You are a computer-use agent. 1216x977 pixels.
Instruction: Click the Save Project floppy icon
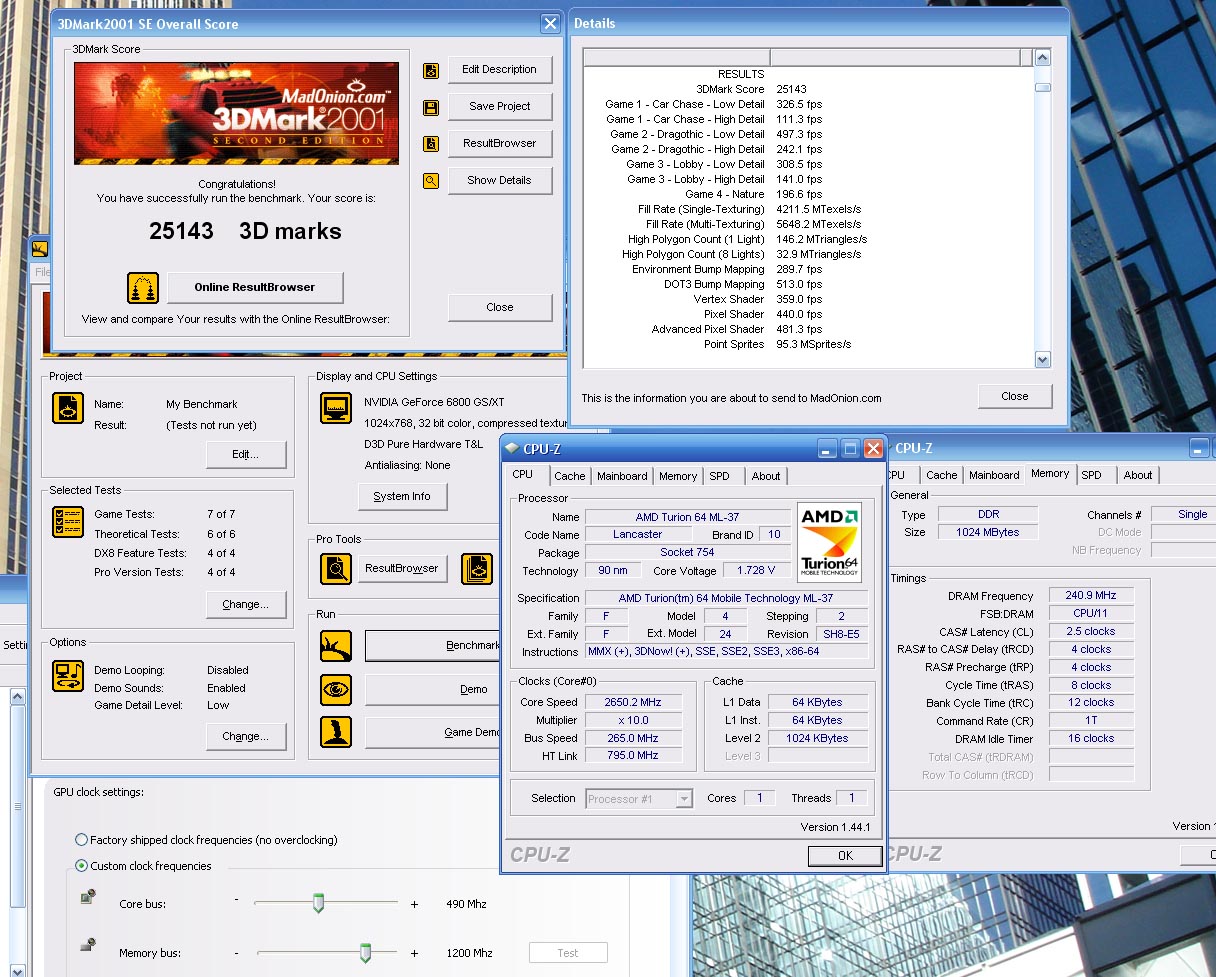coord(431,107)
